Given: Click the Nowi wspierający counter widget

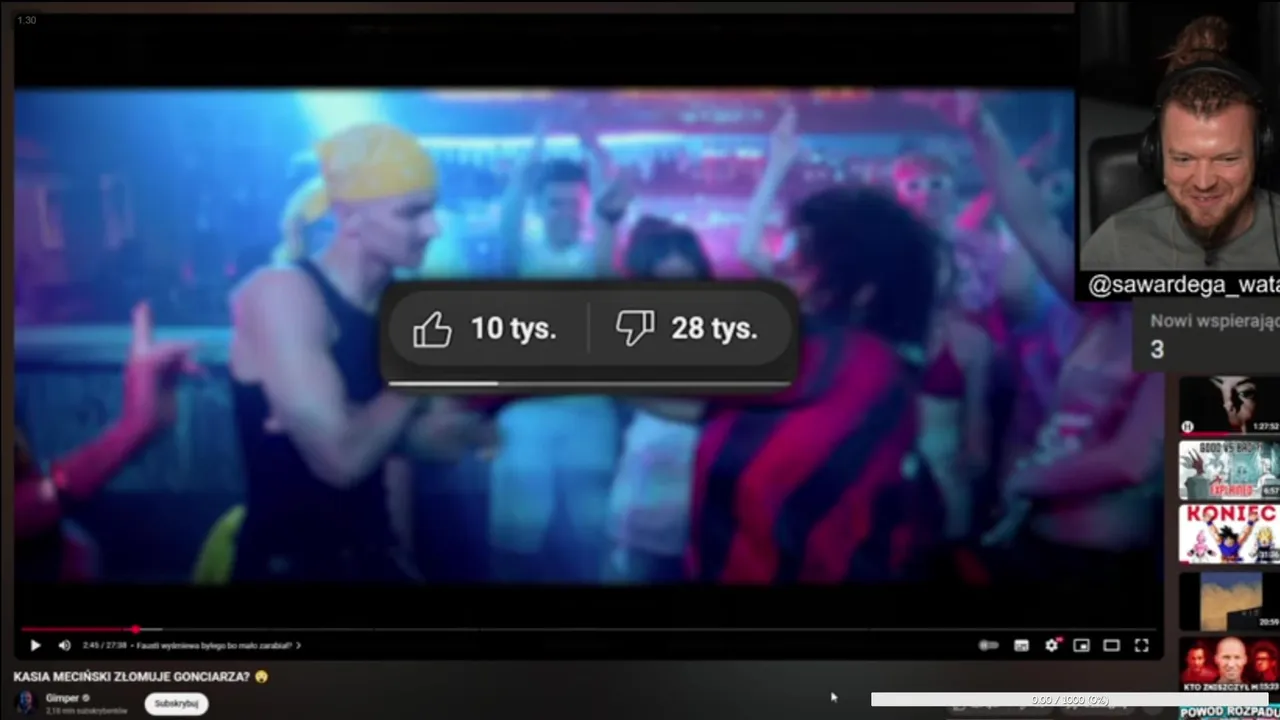Looking at the screenshot, I should pyautogui.click(x=1207, y=336).
